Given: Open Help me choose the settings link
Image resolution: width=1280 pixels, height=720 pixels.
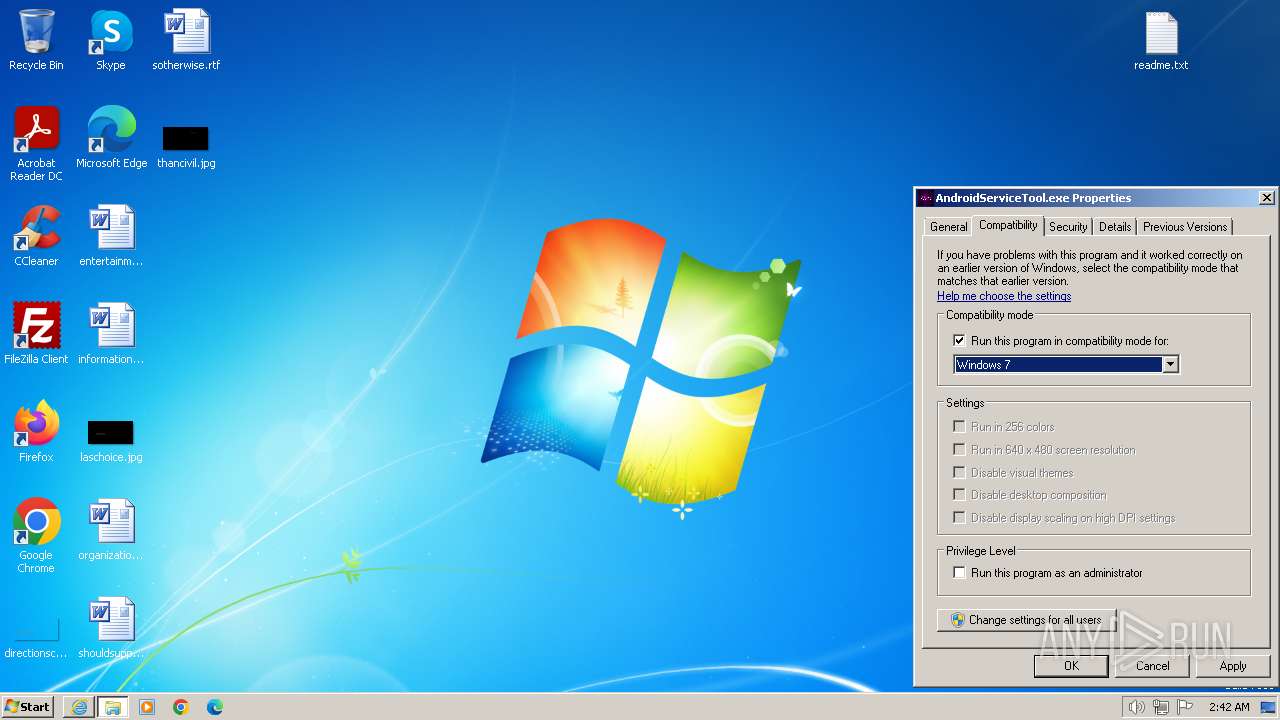Looking at the screenshot, I should coord(1004,296).
